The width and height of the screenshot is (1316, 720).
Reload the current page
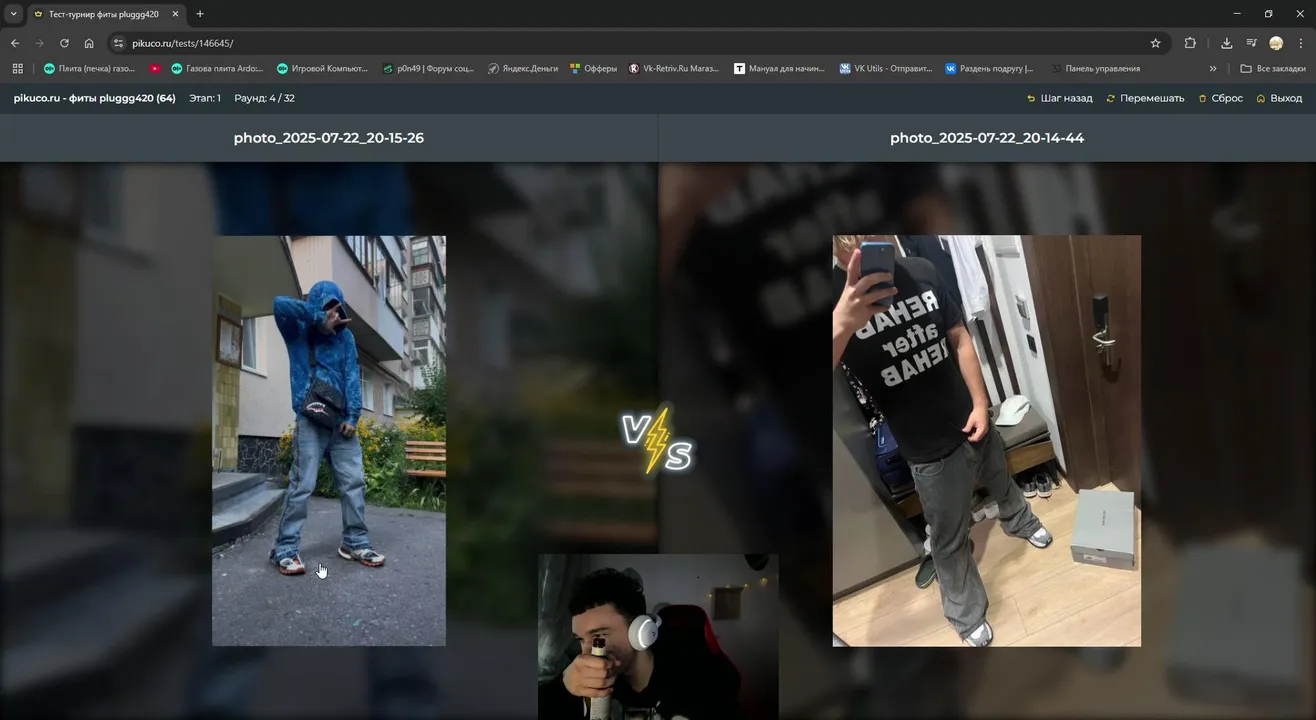(64, 43)
